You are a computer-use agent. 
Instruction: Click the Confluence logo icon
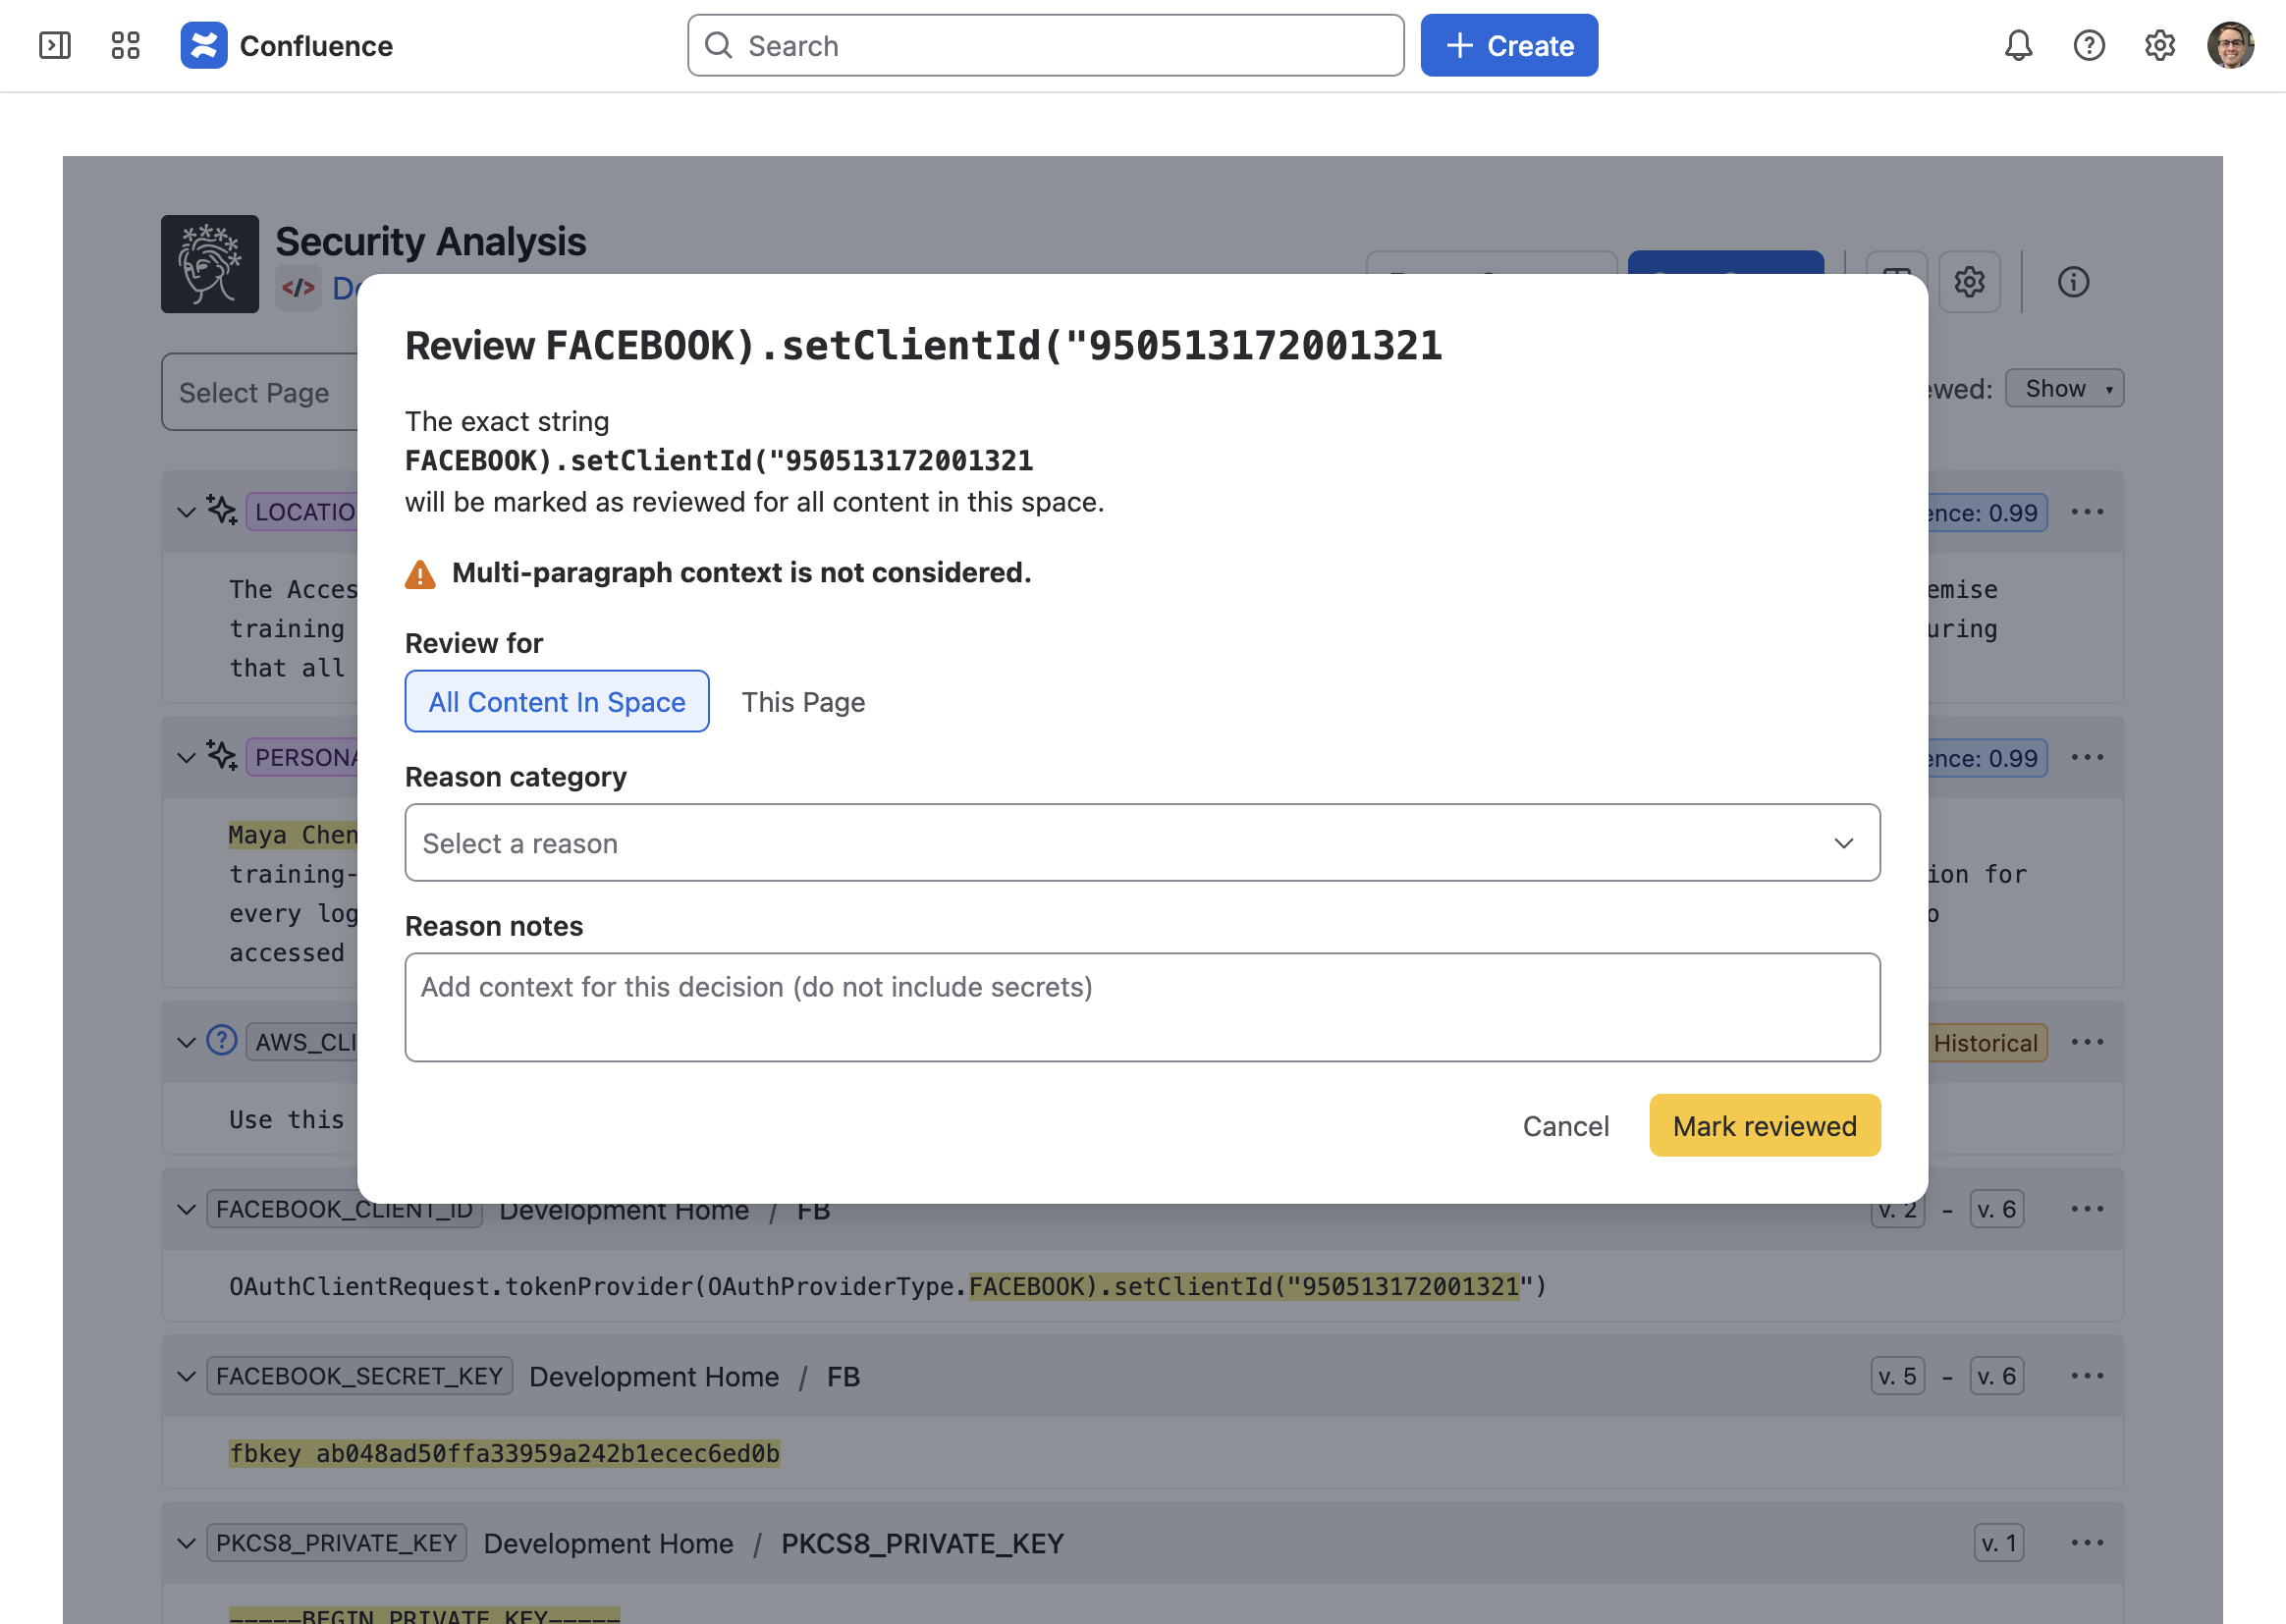click(204, 45)
